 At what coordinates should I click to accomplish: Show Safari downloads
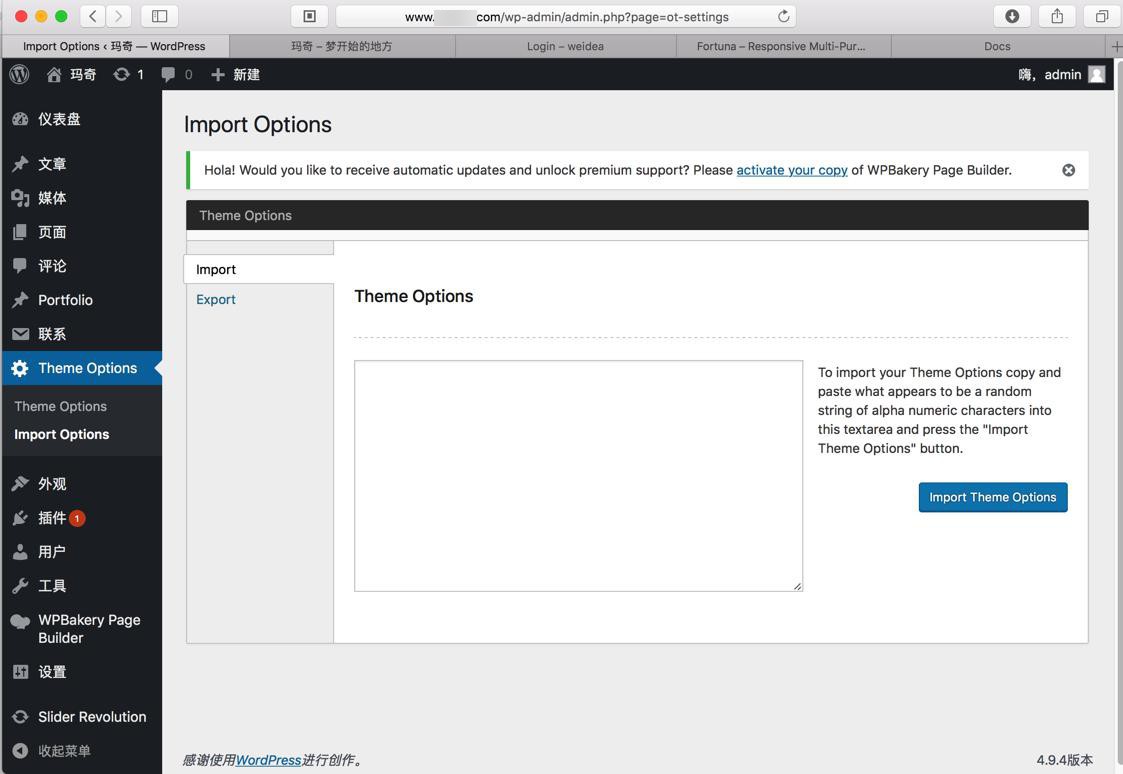click(x=1012, y=16)
